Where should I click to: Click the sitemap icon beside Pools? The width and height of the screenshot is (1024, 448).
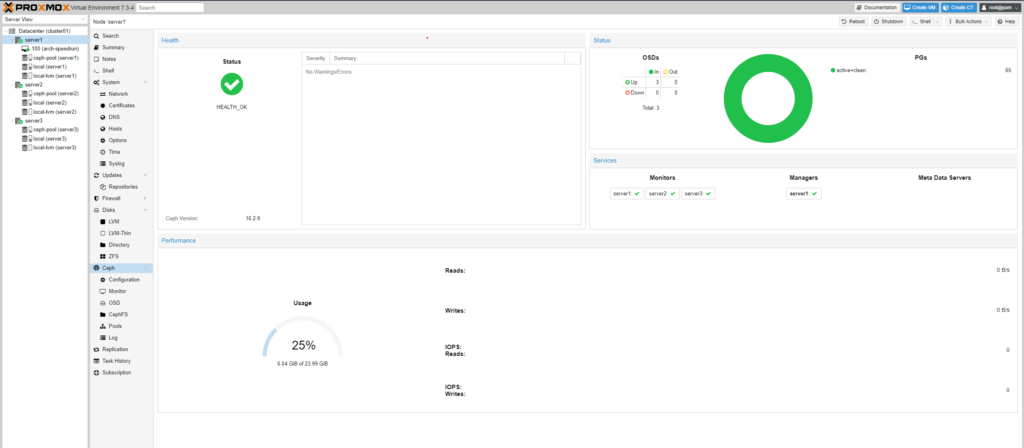point(103,326)
